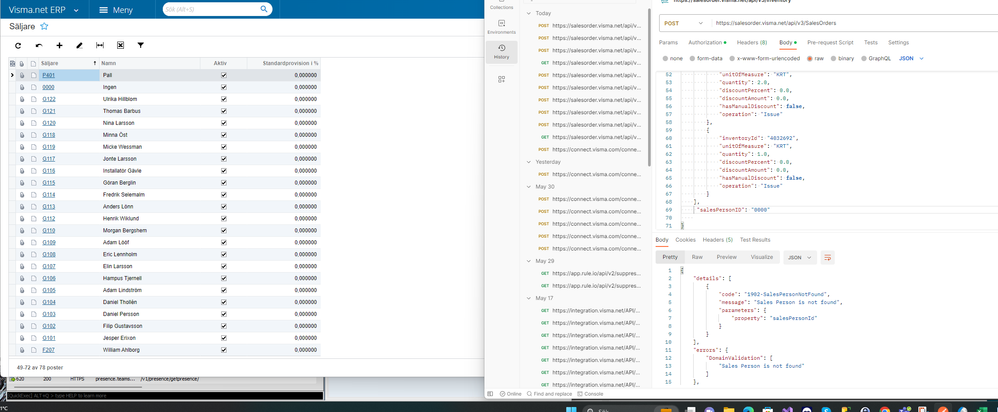Click the attachment clip icon on P401 row

(22, 75)
